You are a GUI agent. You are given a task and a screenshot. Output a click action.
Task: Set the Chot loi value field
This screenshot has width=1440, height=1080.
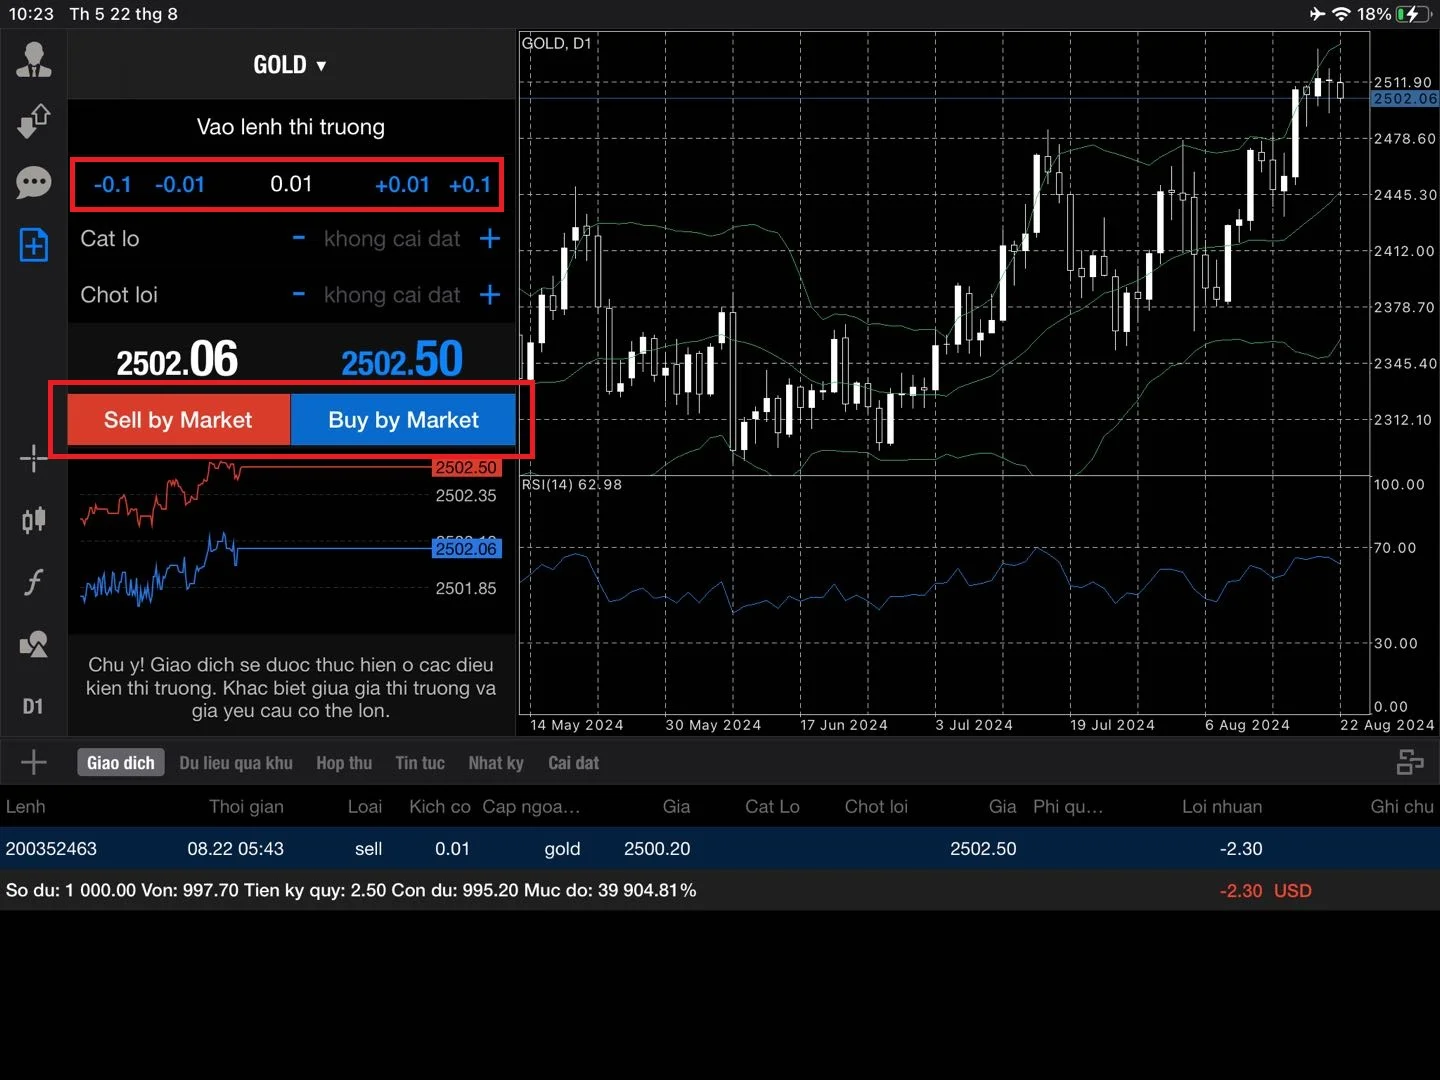click(392, 295)
